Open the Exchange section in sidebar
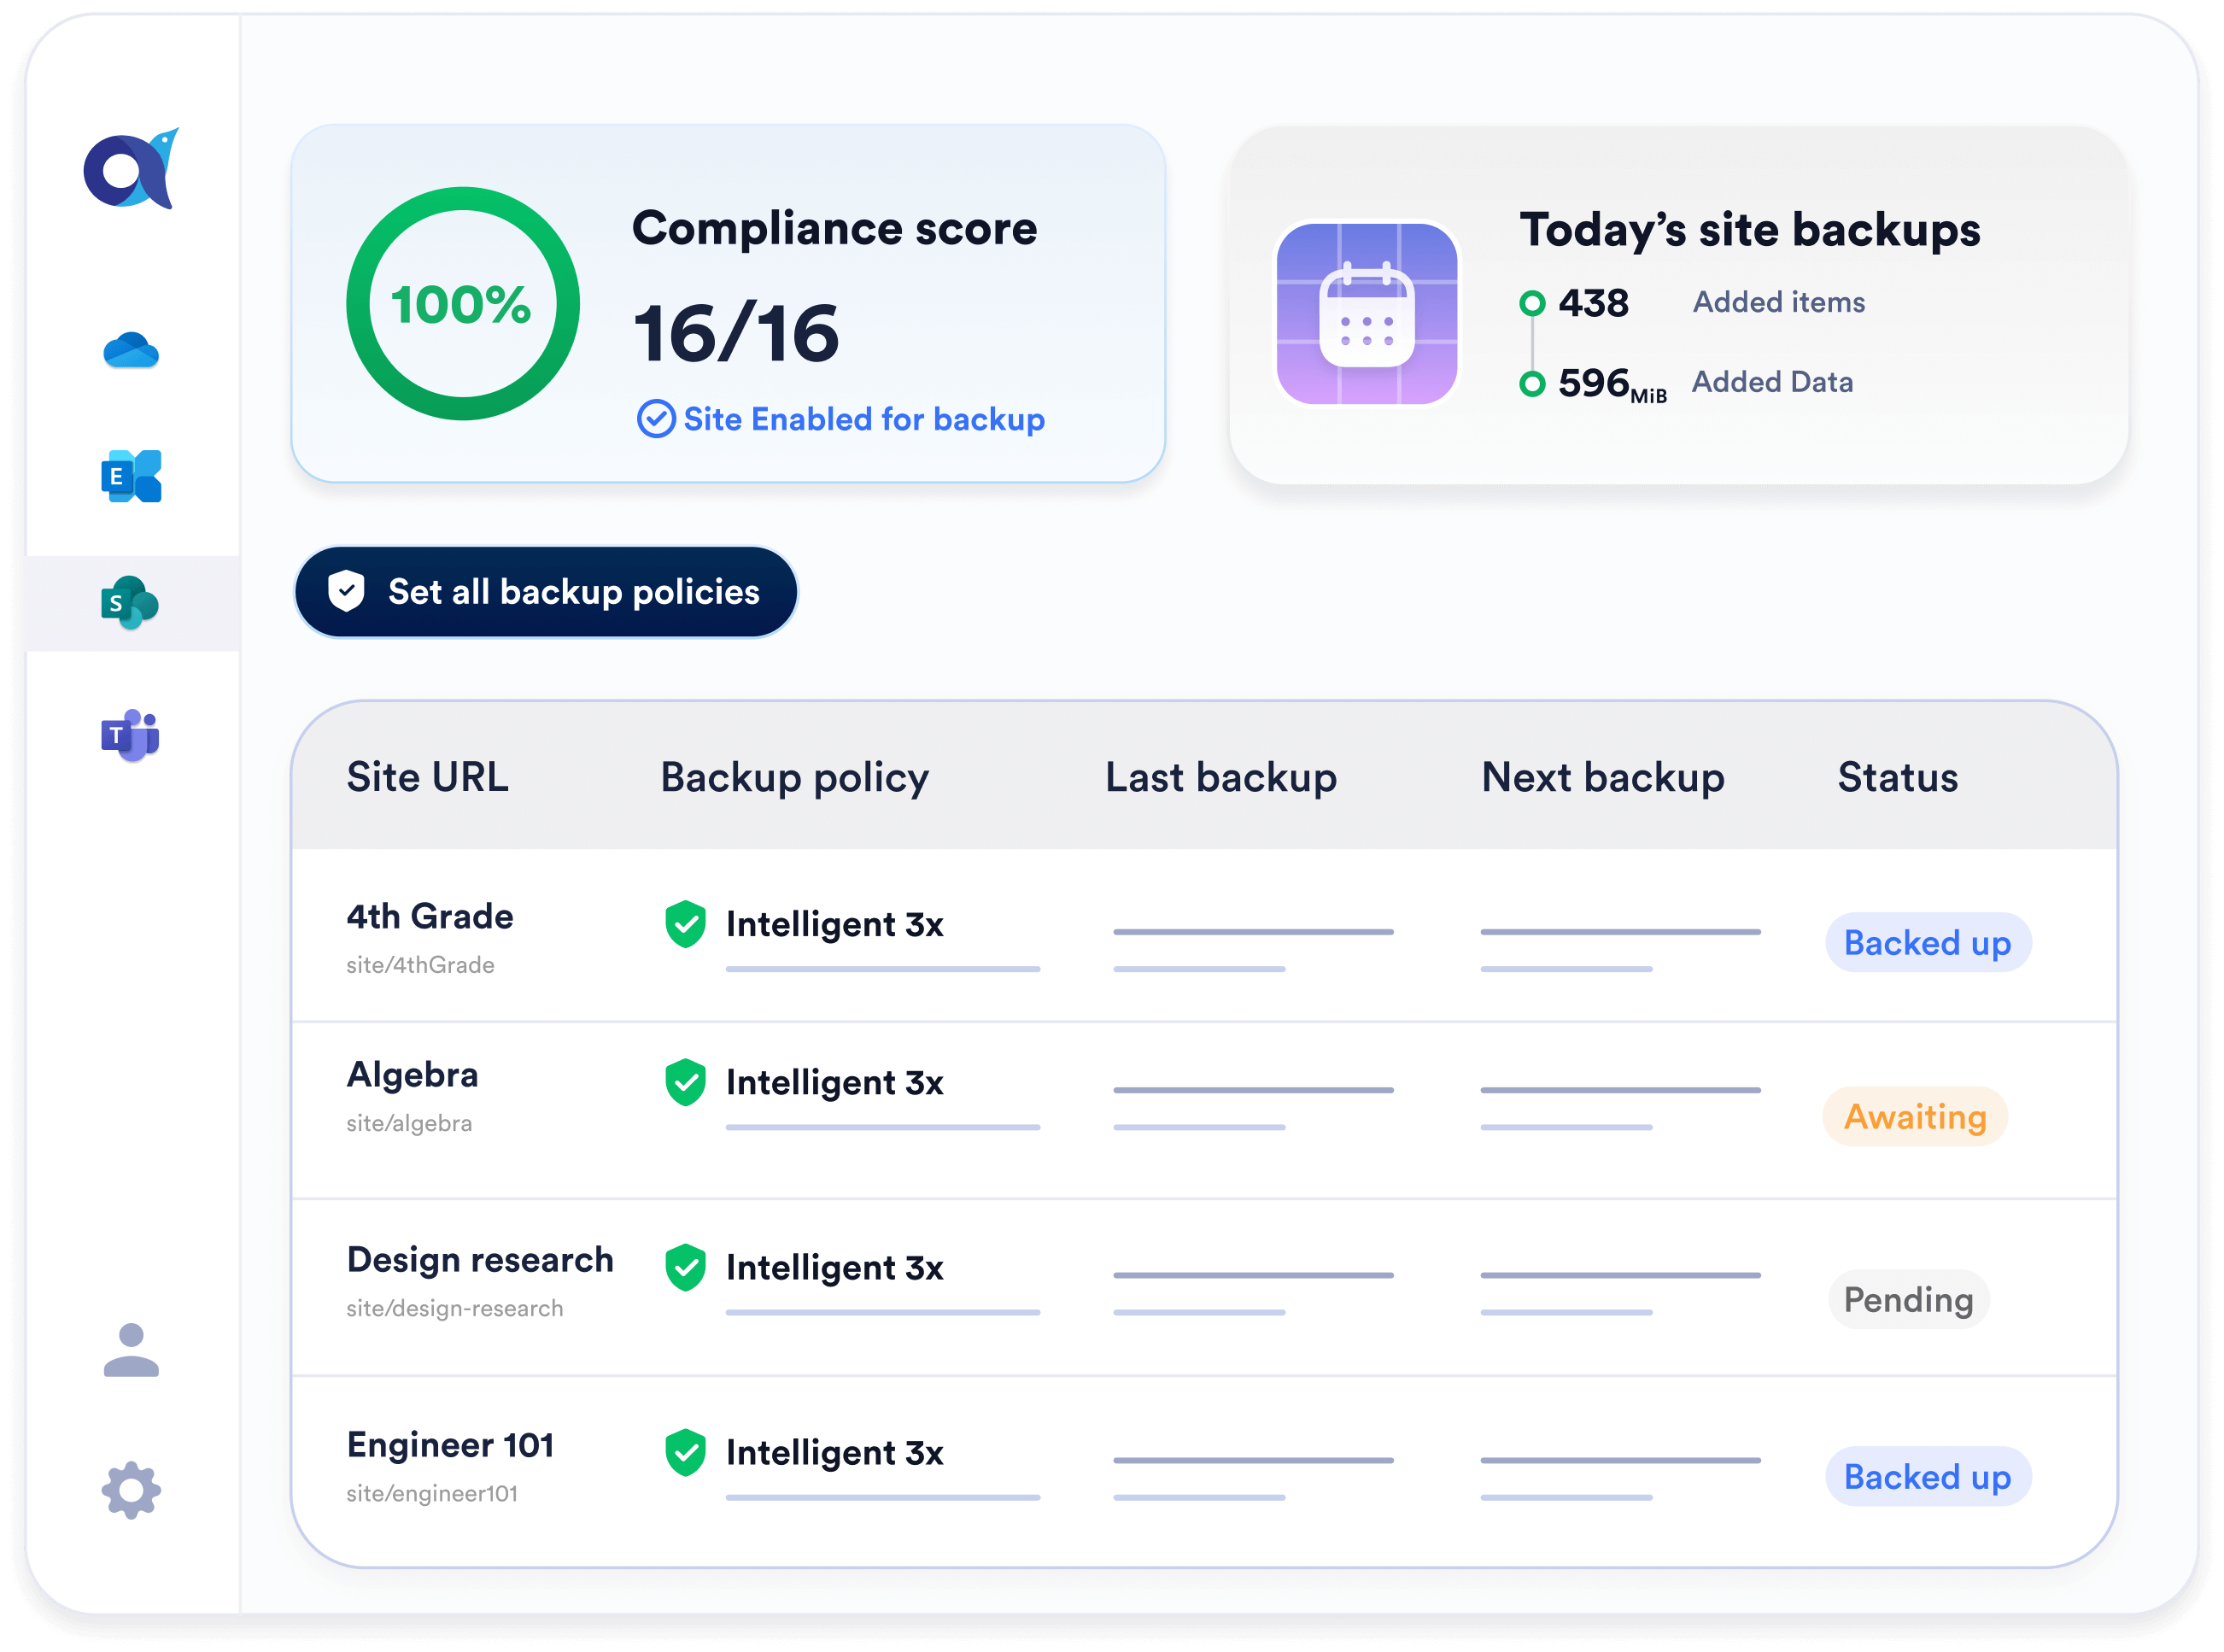 pyautogui.click(x=131, y=476)
